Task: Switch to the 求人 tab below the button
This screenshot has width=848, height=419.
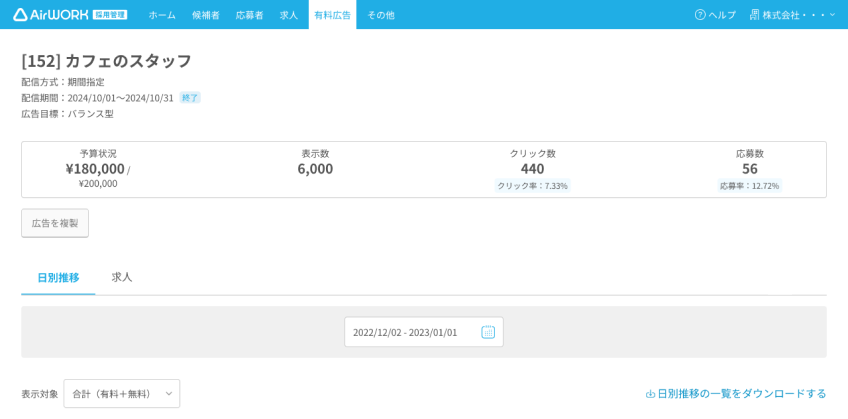Action: click(122, 278)
